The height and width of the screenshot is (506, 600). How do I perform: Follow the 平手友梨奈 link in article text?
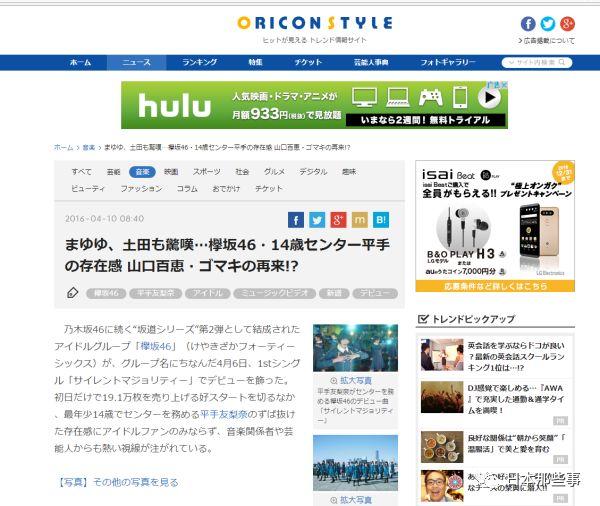point(224,414)
